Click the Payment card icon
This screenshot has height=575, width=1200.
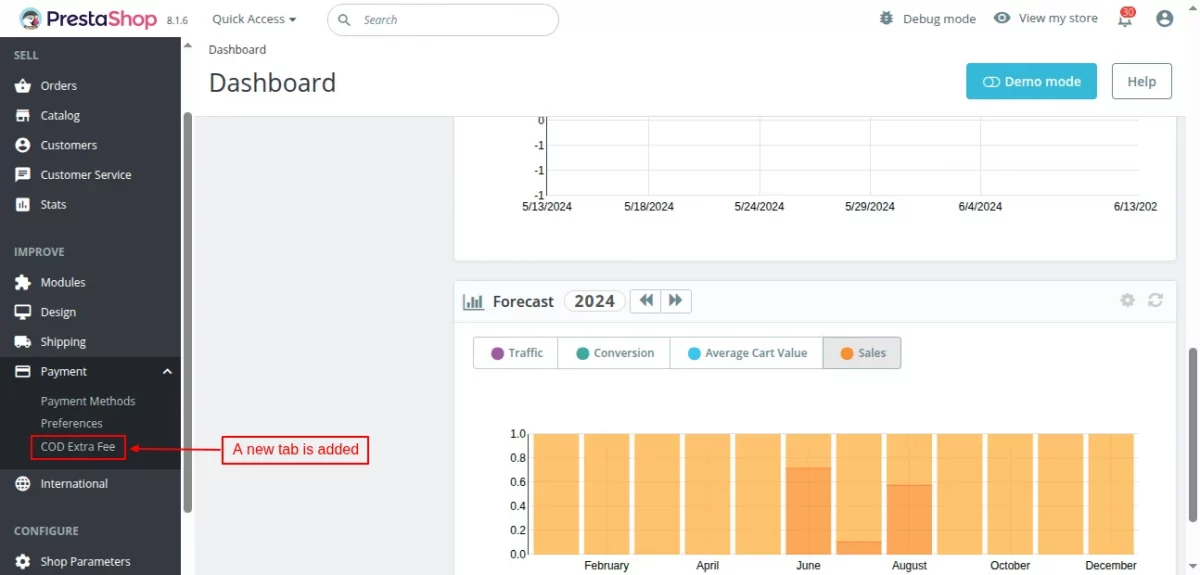click(23, 371)
